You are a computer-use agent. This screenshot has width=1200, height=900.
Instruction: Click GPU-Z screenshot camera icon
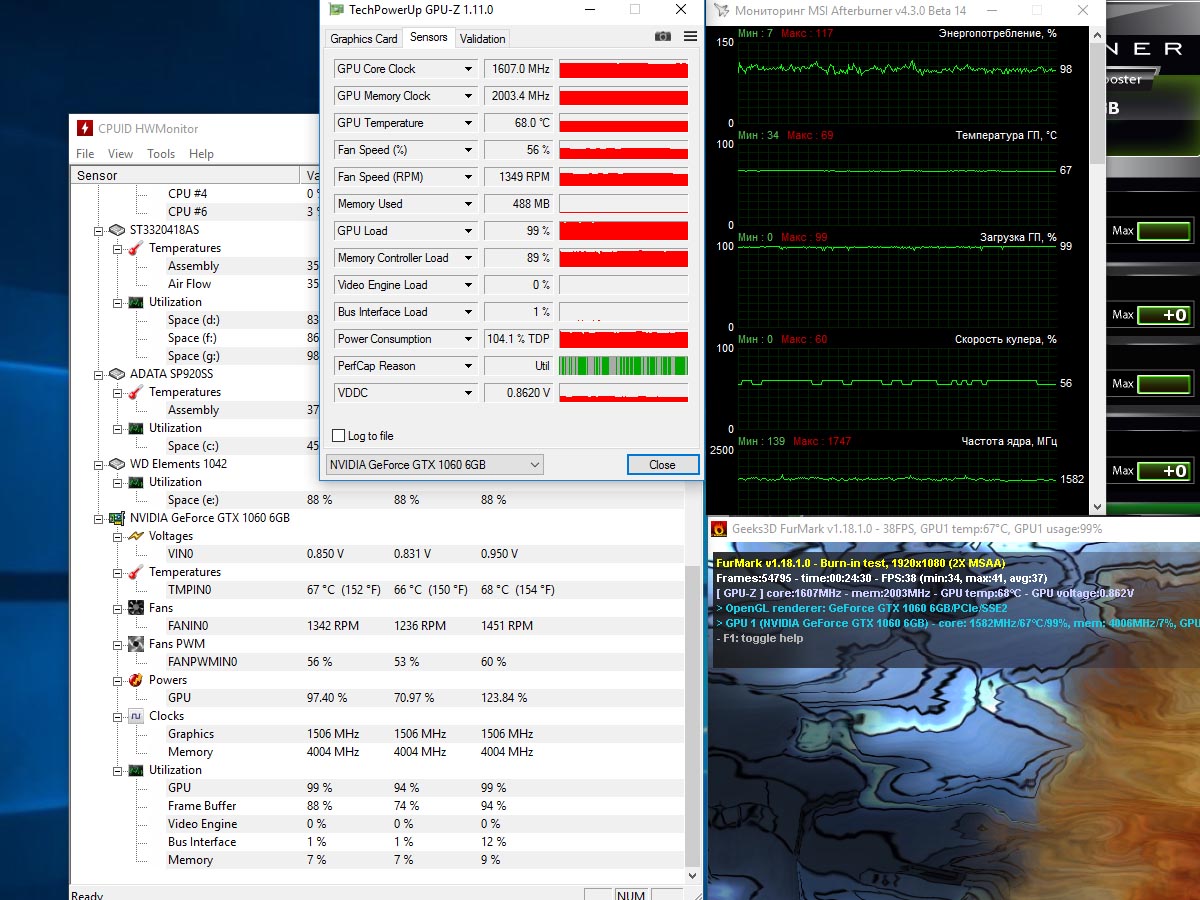(662, 36)
